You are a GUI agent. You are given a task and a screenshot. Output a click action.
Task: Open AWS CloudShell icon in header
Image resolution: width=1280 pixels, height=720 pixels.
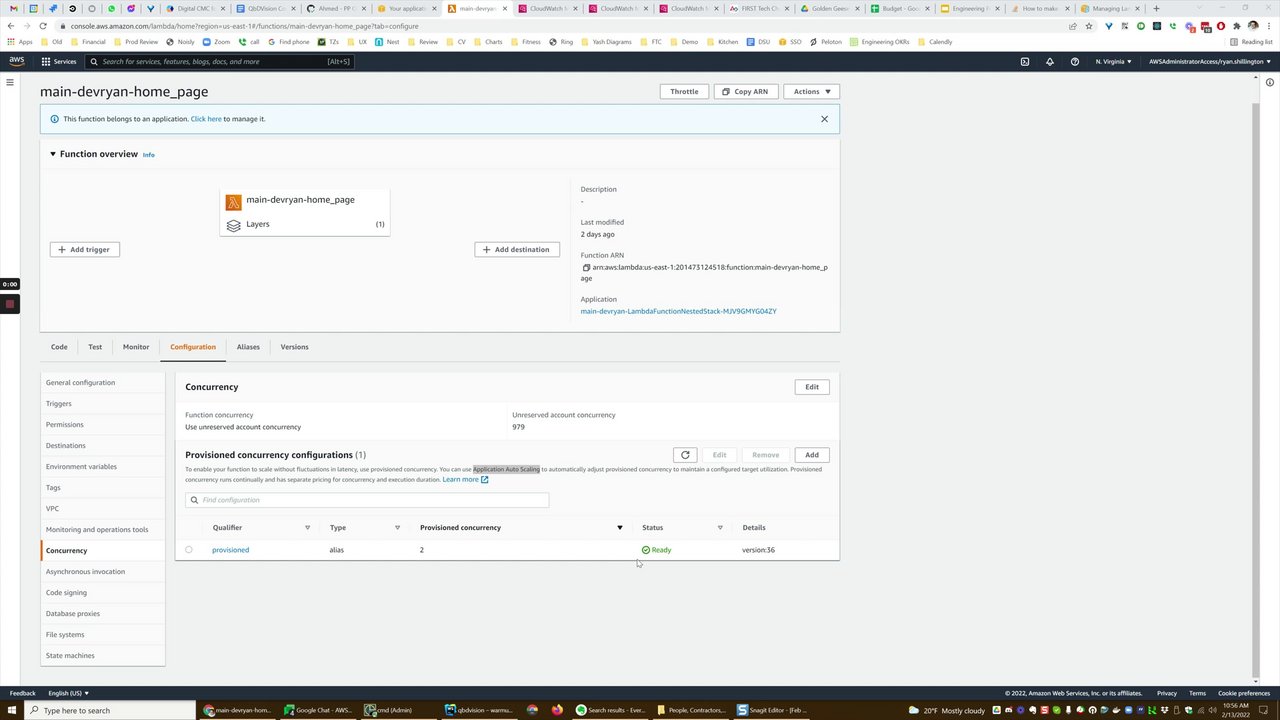[1024, 61]
